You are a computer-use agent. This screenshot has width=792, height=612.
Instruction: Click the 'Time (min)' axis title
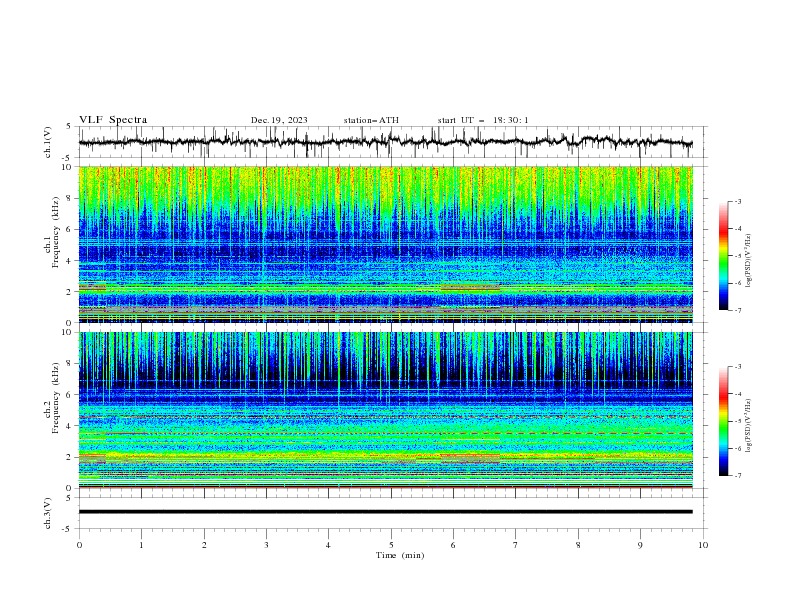pyautogui.click(x=400, y=555)
